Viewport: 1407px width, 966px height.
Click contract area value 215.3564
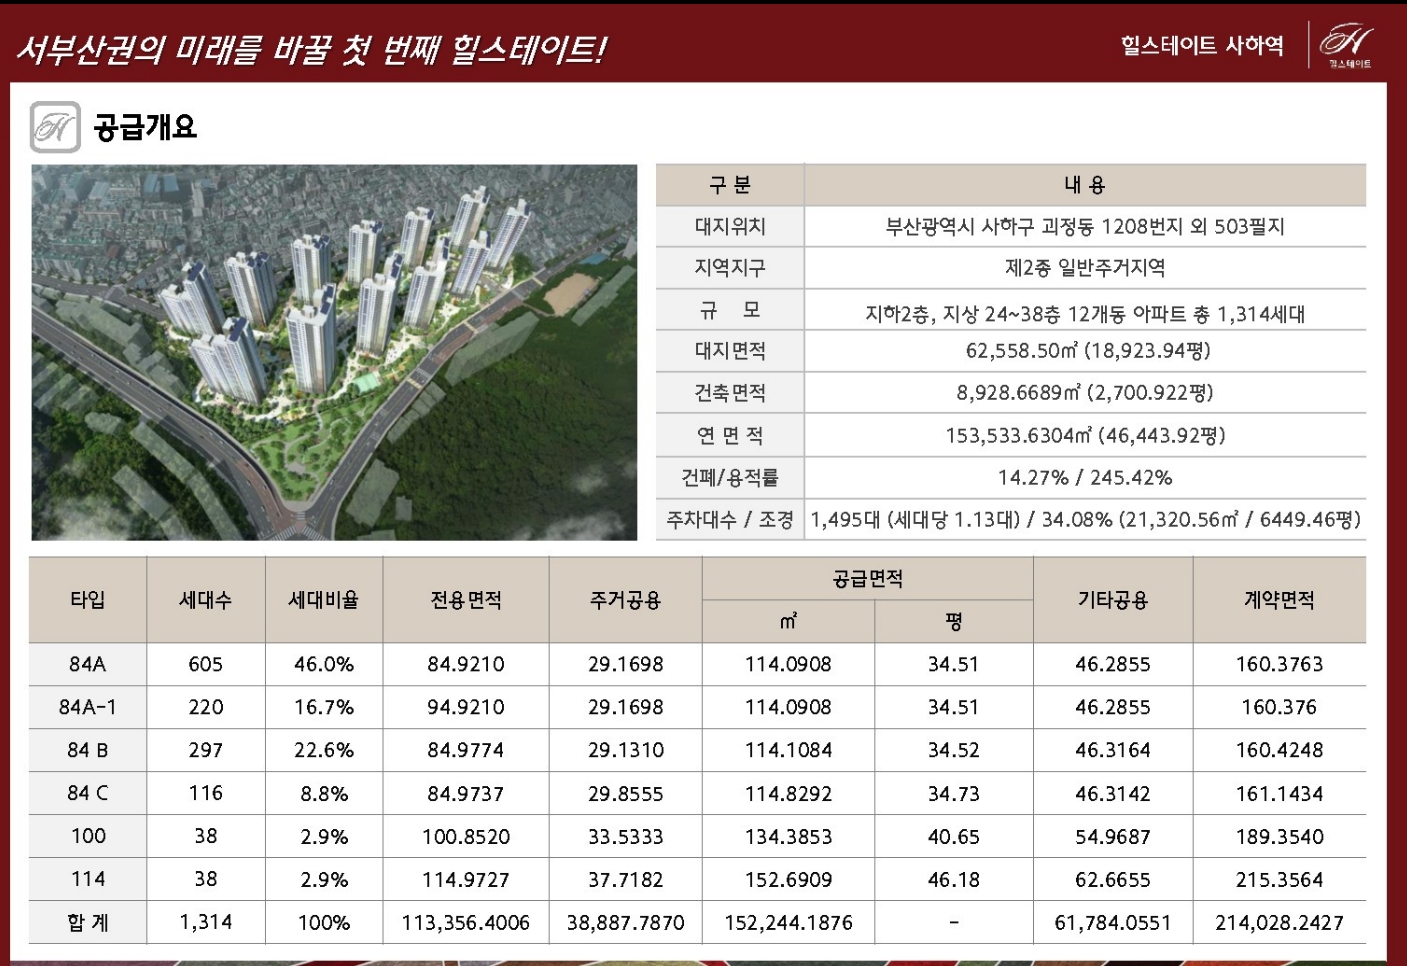point(1280,879)
